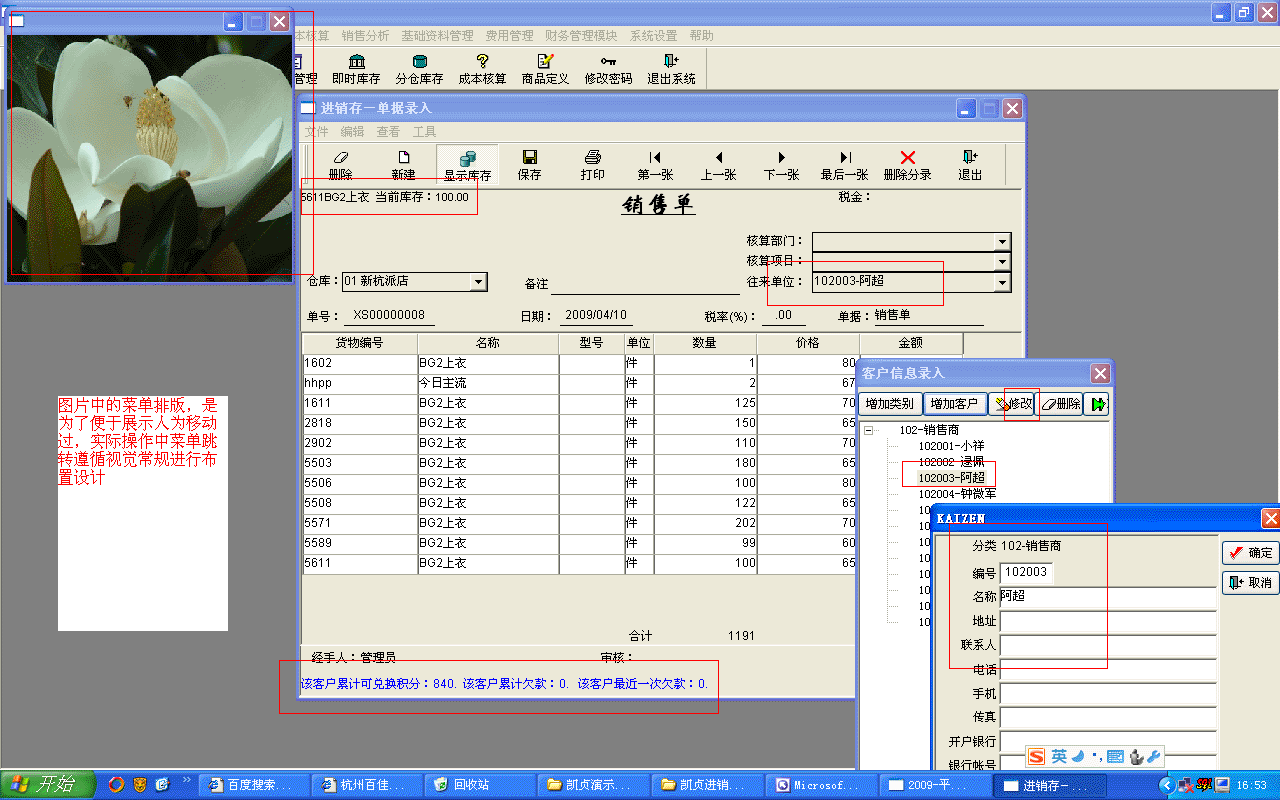Create a new voucher with 新建
Viewport: 1280px width, 800px height.
click(403, 165)
